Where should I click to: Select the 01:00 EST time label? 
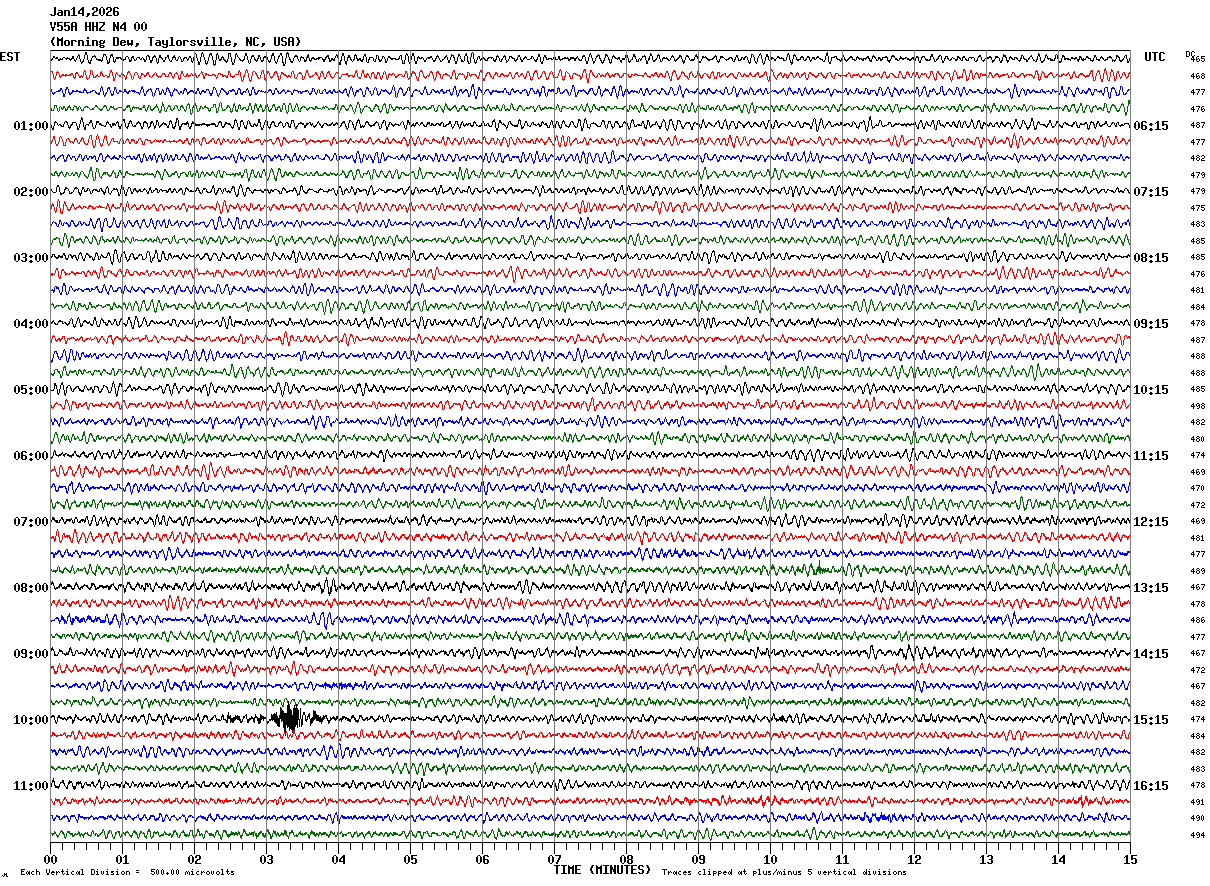coord(31,126)
